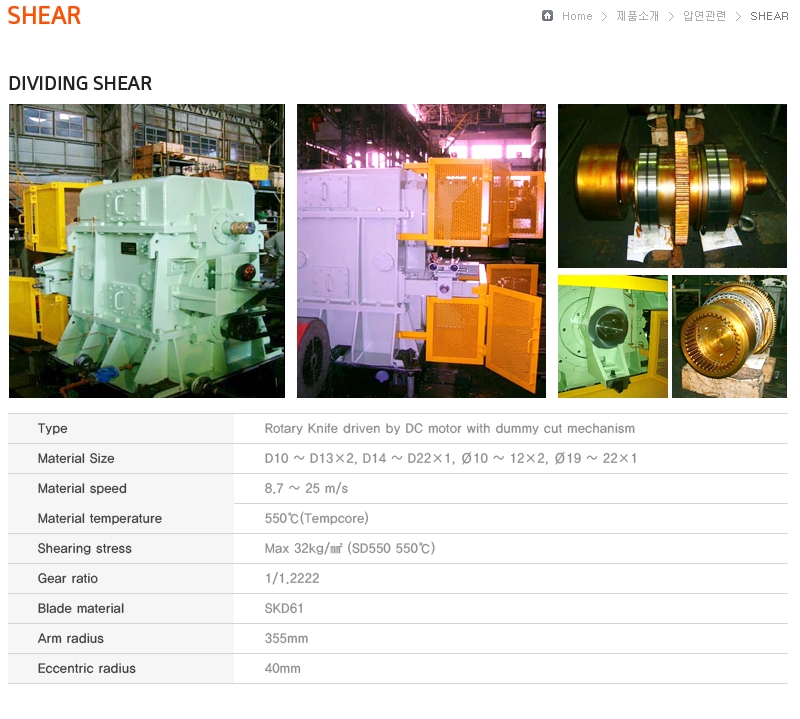
Task: Select the 'Material speed' label
Action: tap(82, 489)
